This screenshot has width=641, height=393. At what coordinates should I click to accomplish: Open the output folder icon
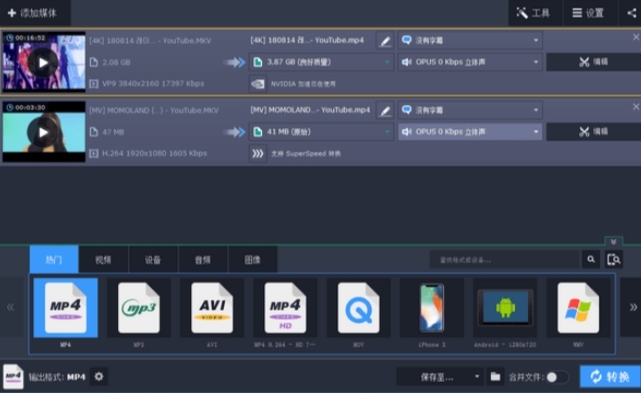495,377
